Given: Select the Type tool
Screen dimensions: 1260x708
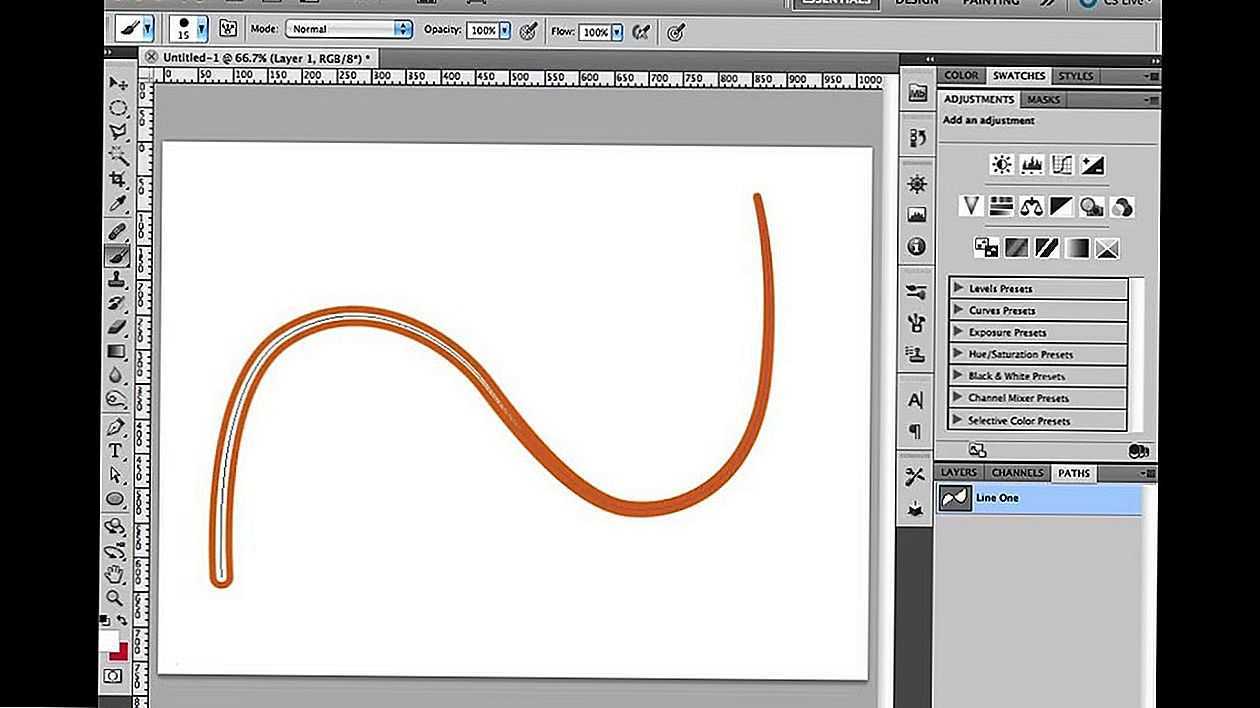Looking at the screenshot, I should (x=117, y=451).
